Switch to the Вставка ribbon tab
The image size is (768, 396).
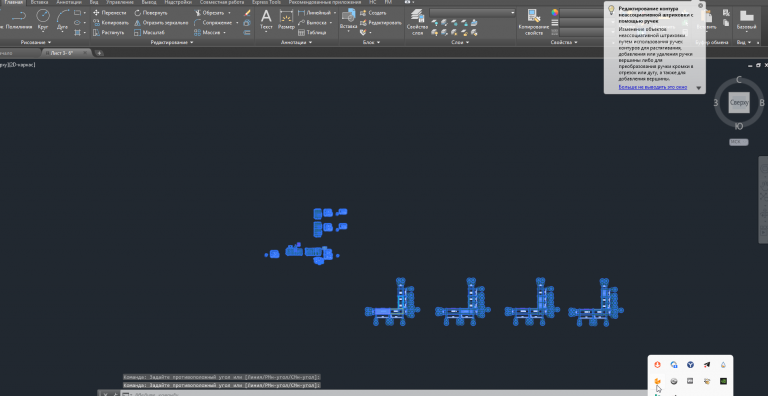point(39,2)
